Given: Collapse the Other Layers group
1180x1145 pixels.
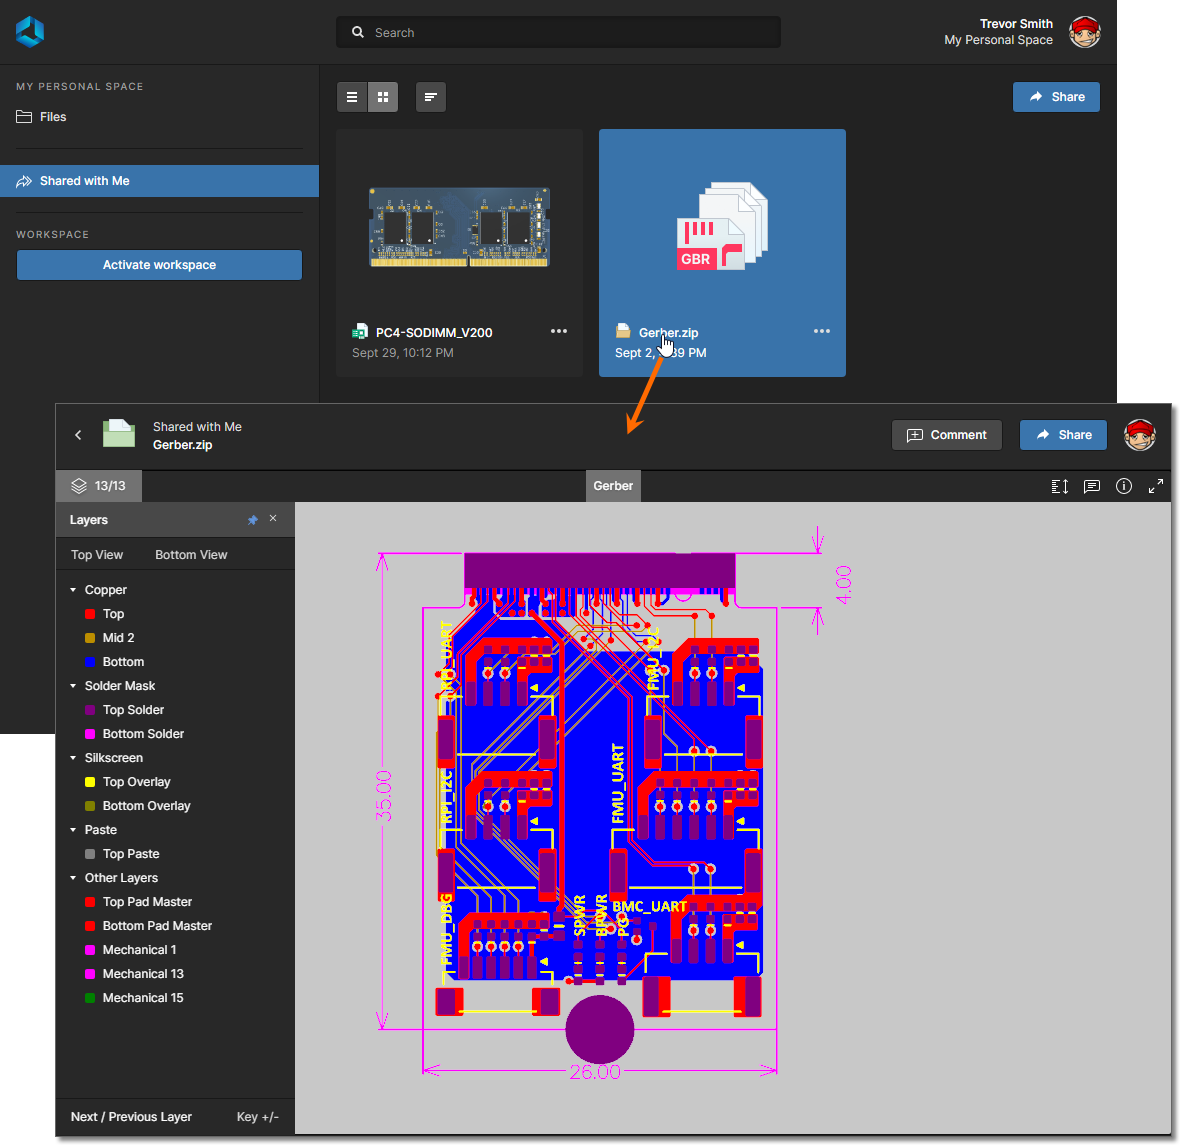Looking at the screenshot, I should 73,878.
